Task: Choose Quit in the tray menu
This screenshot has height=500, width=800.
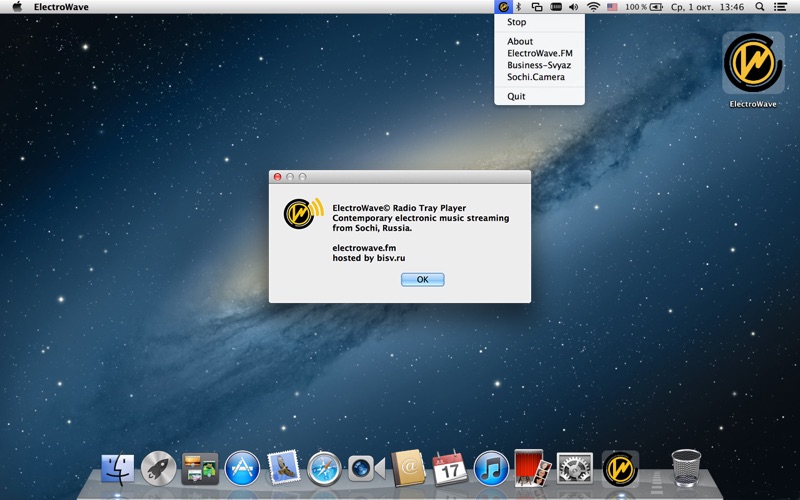Action: pyautogui.click(x=539, y=96)
